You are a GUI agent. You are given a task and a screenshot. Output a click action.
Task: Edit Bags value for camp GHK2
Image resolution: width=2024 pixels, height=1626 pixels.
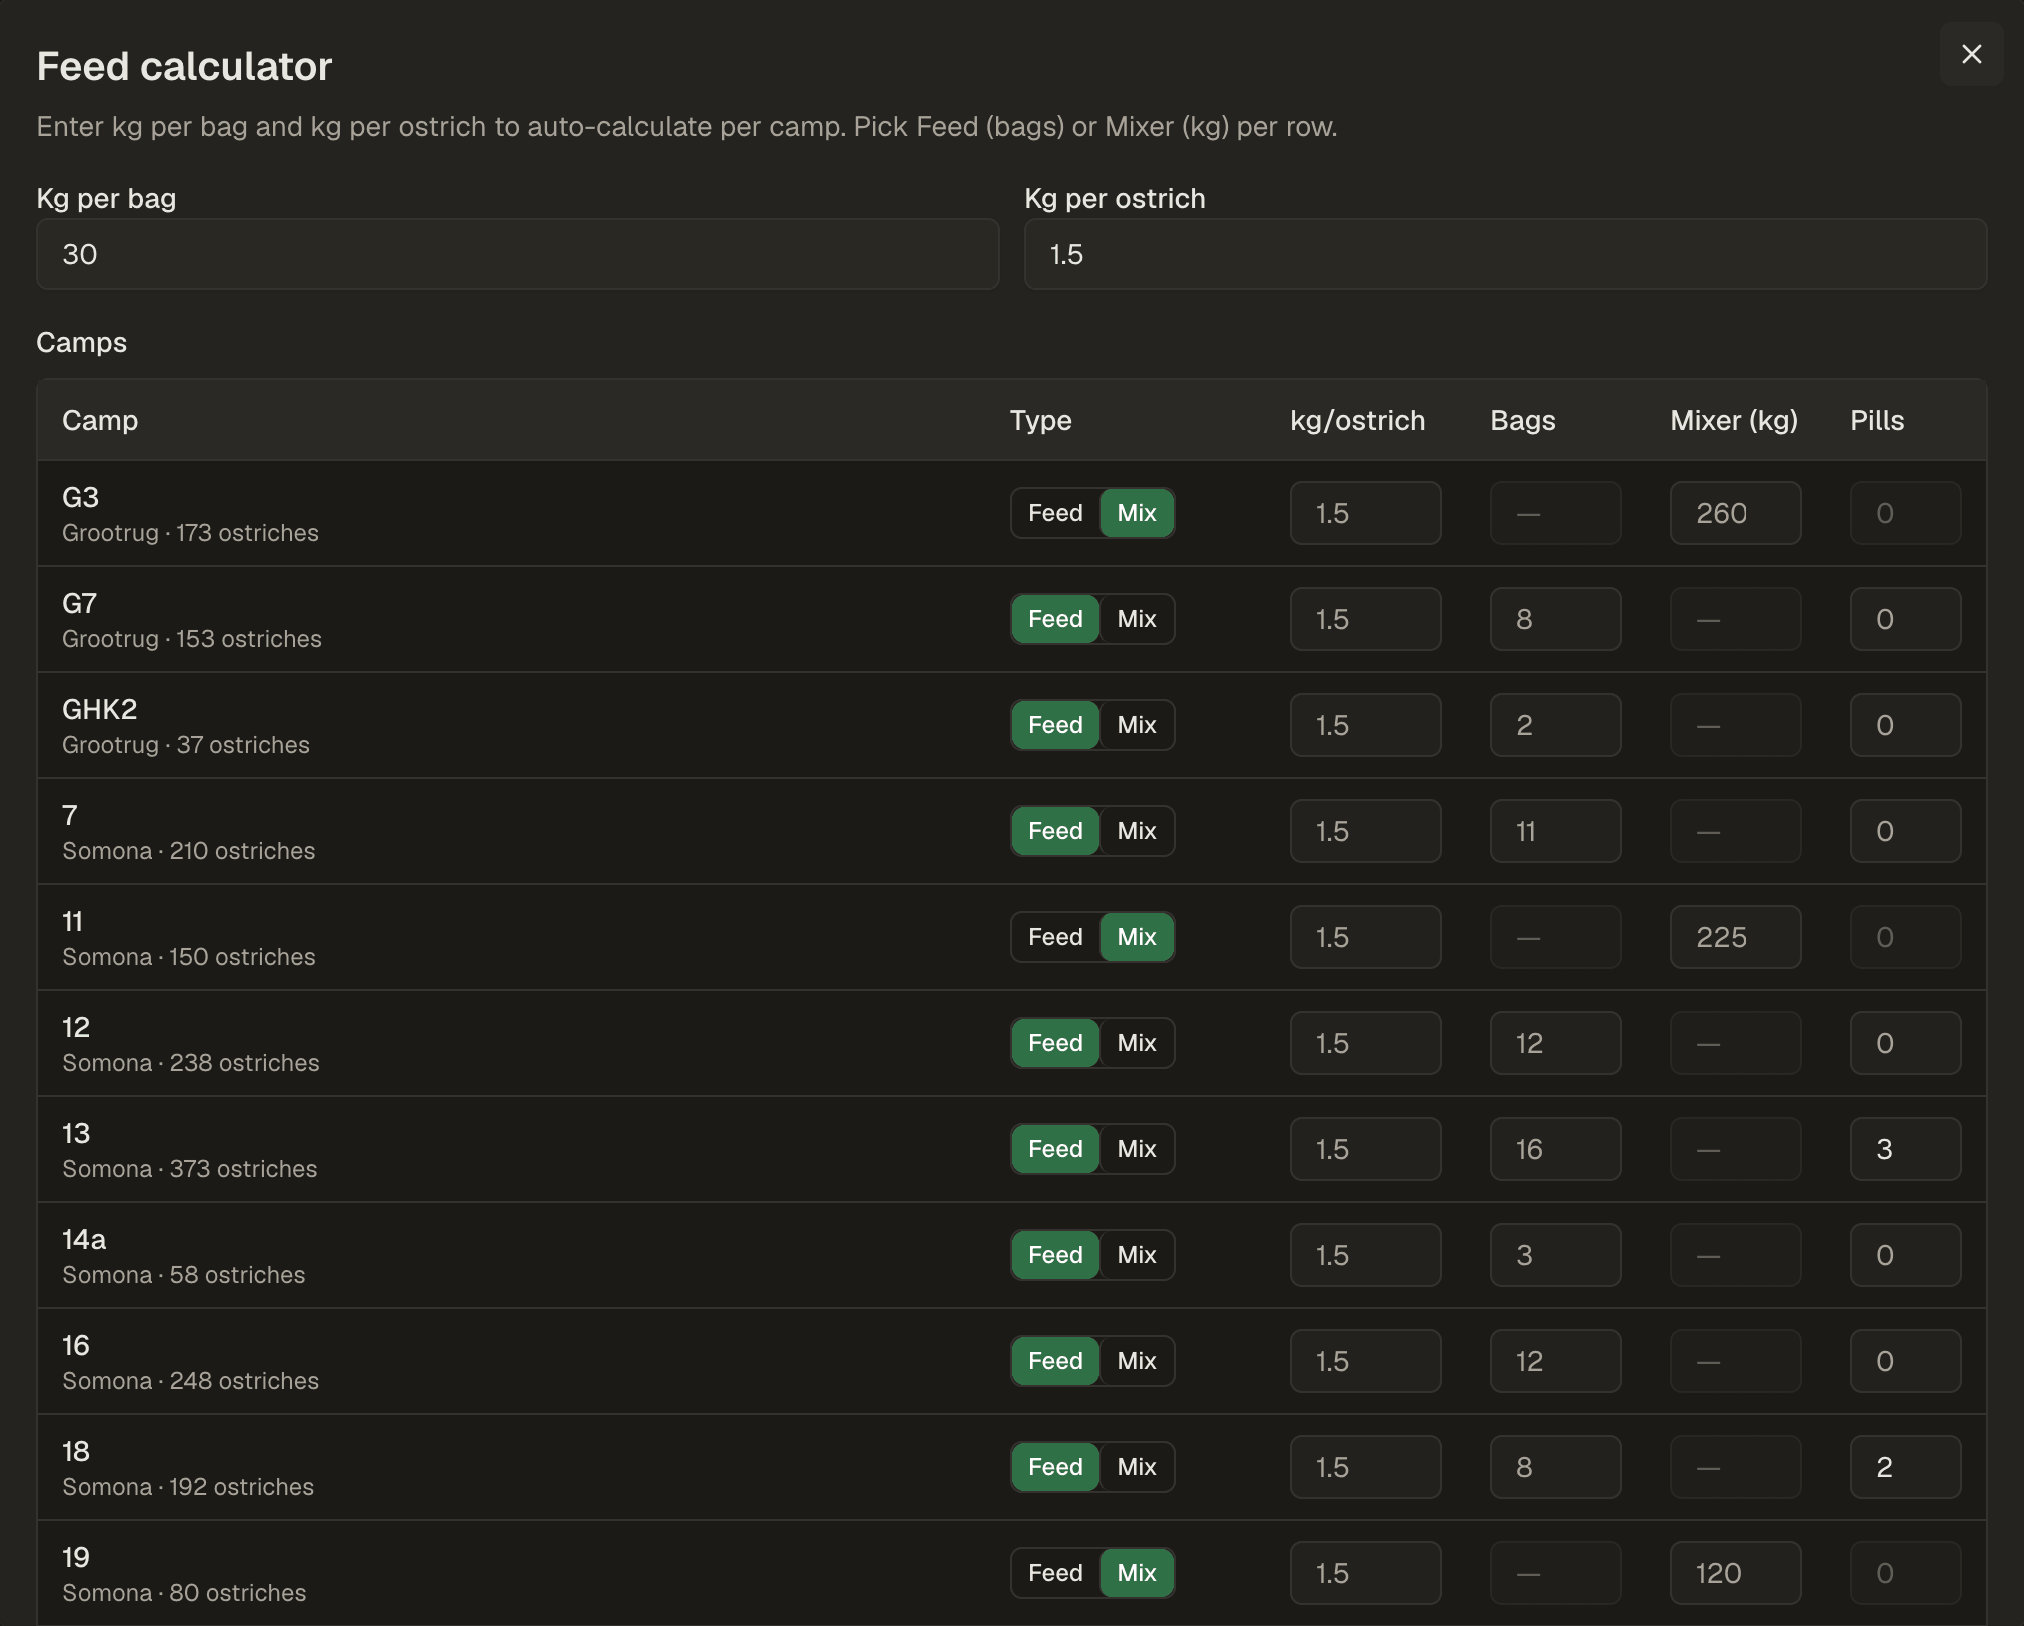[1555, 725]
